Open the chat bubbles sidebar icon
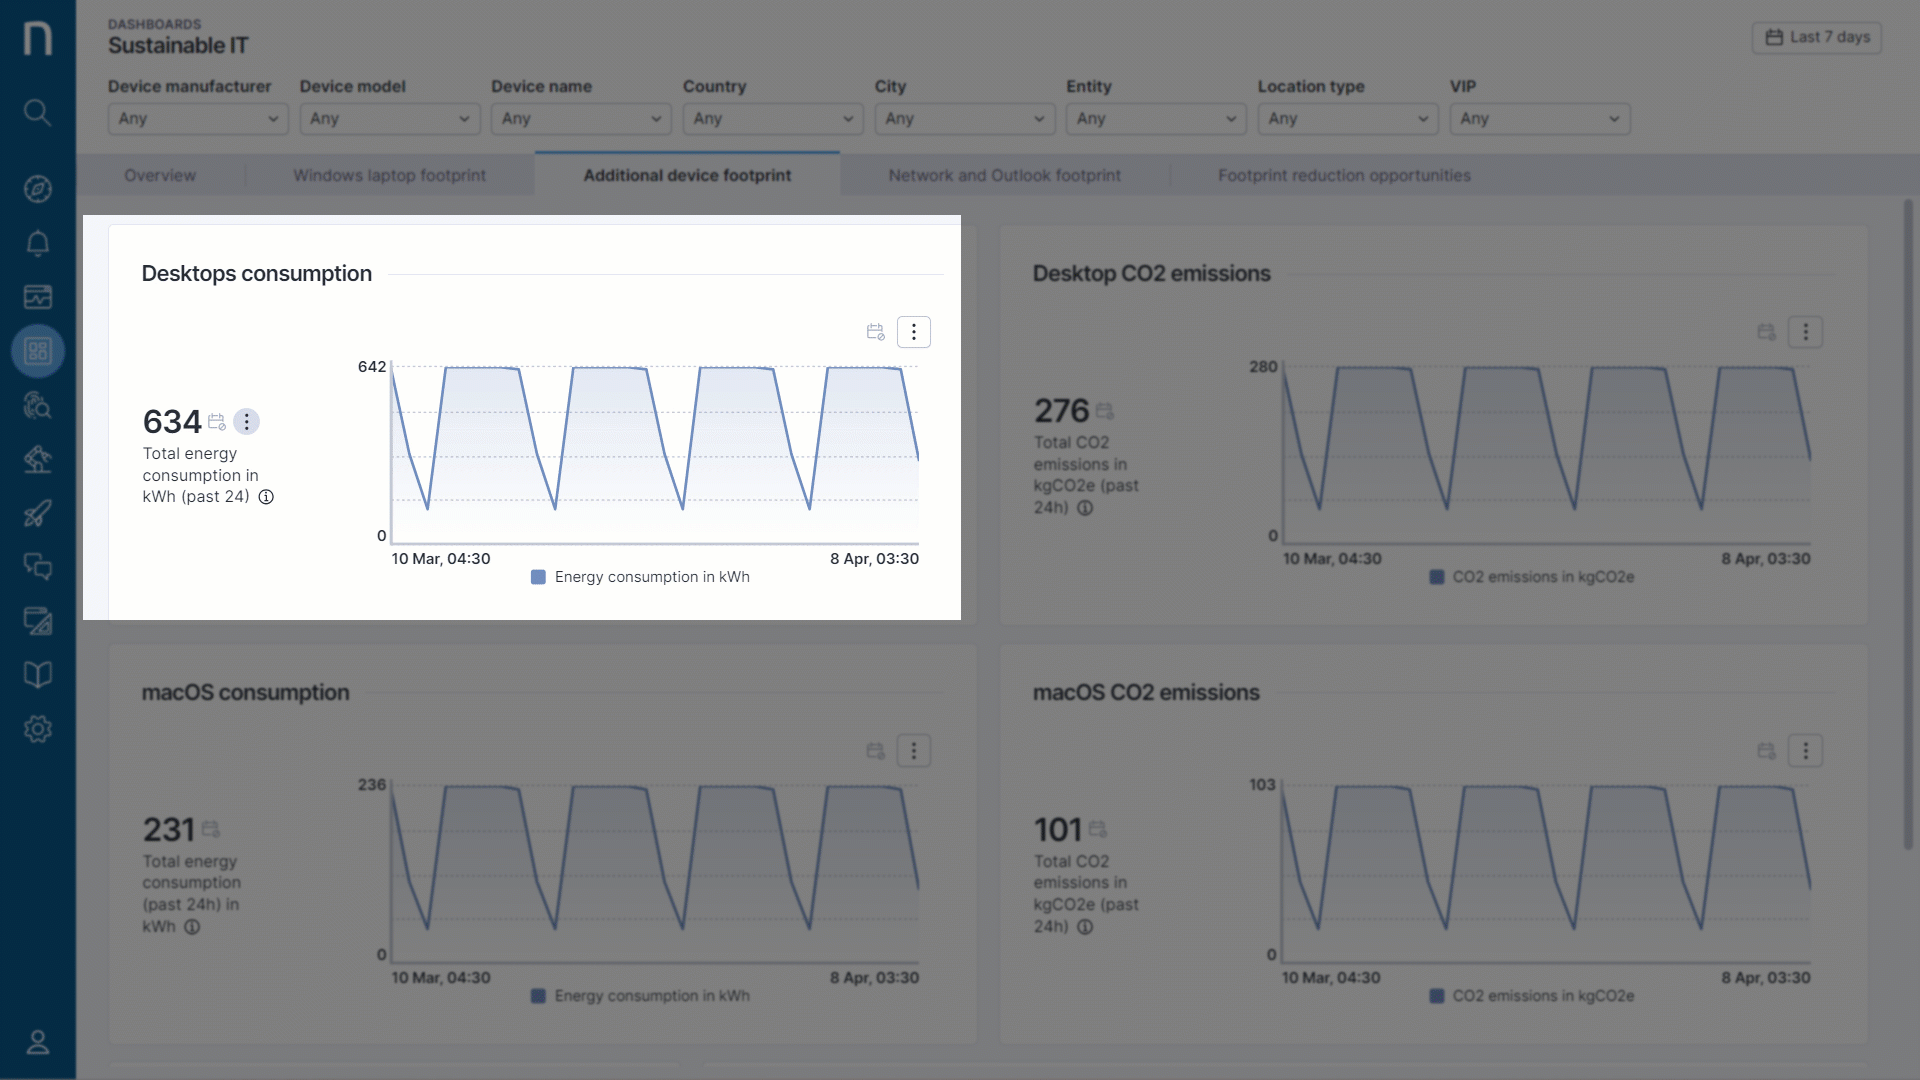The image size is (1920, 1080). (37, 567)
